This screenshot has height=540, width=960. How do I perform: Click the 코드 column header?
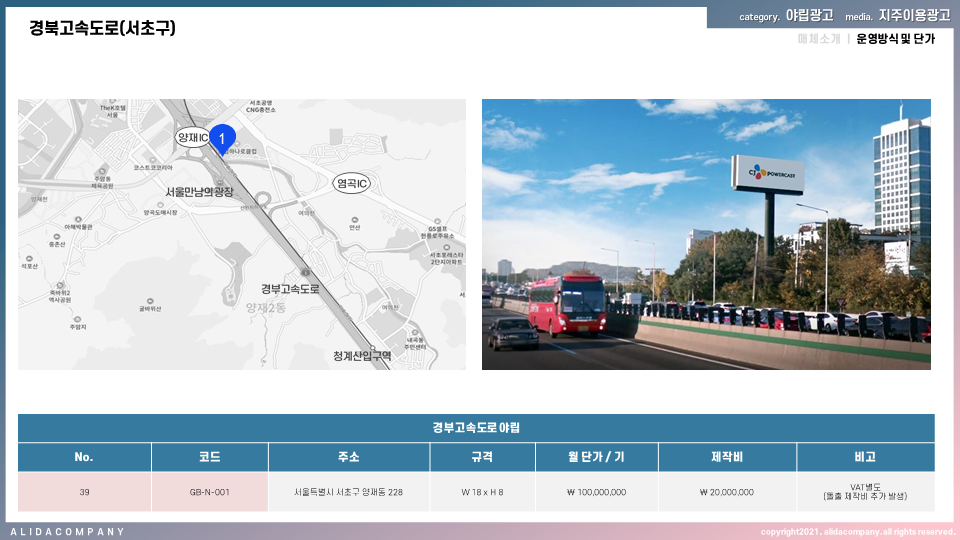tap(210, 457)
